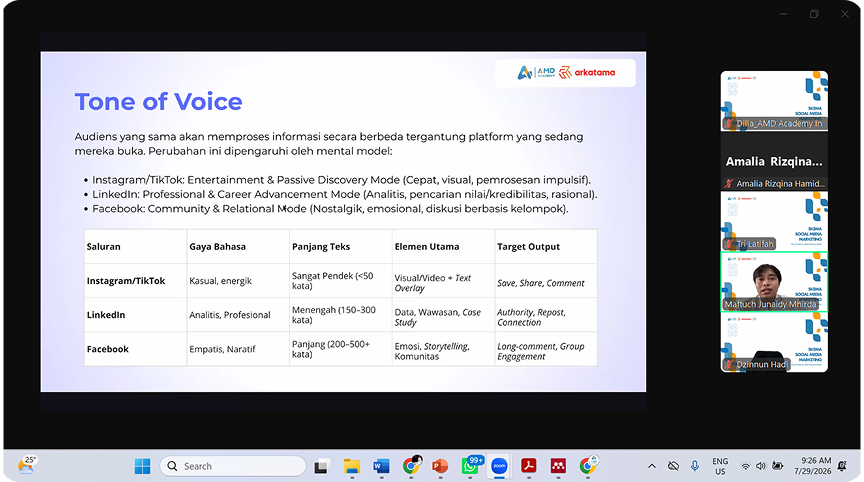864x482 pixels.
Task: Click the taskbar Search box
Action: coord(233,466)
